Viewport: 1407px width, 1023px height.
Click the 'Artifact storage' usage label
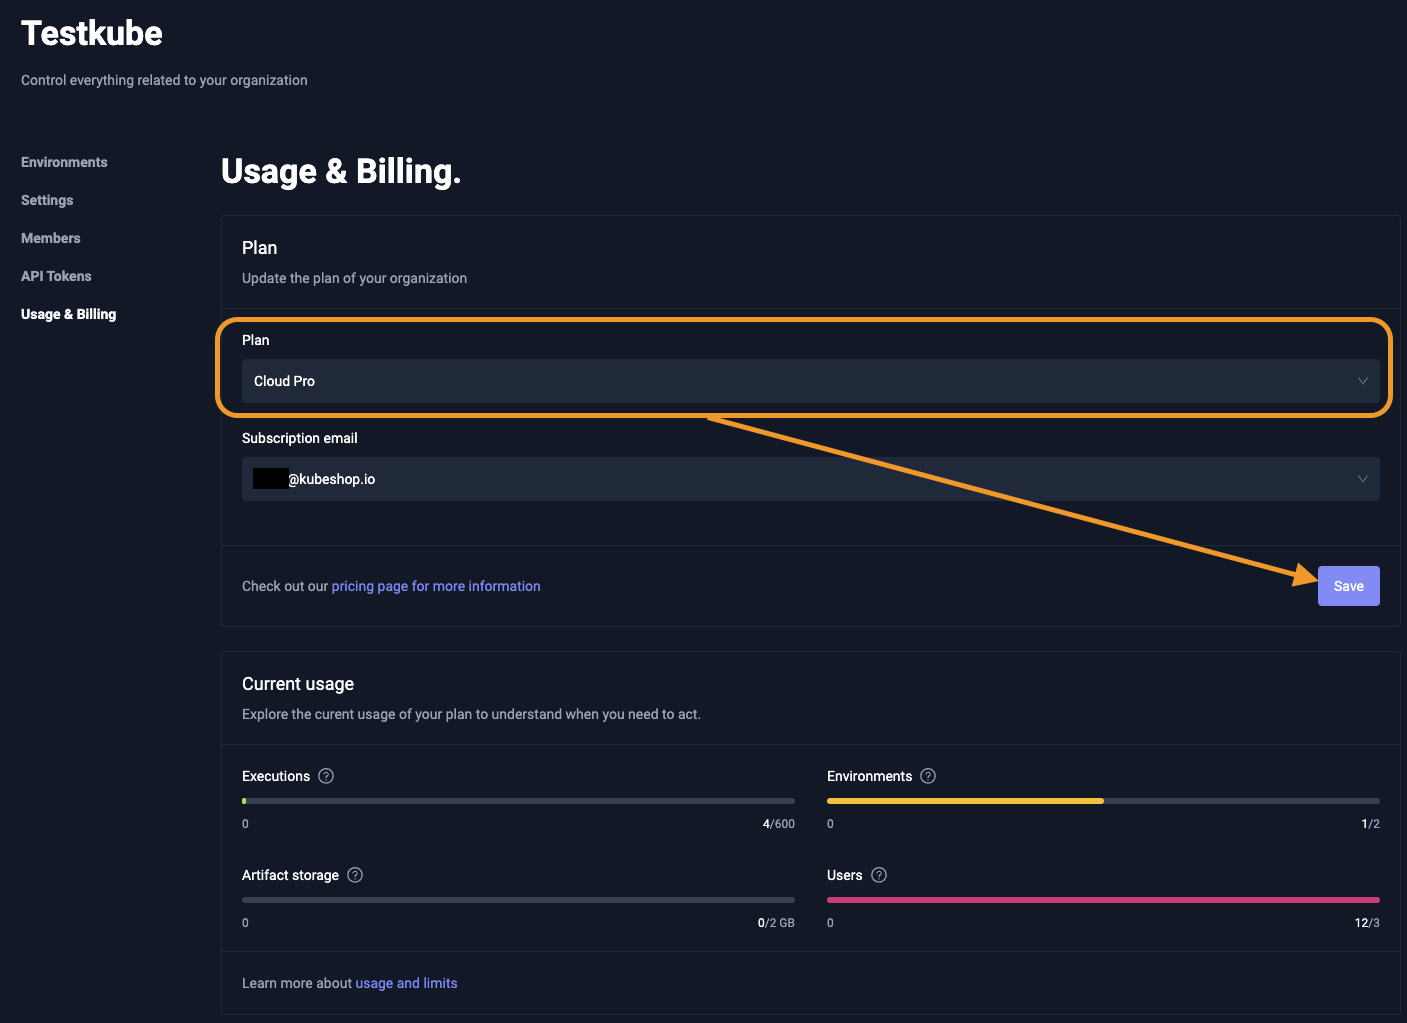point(290,875)
